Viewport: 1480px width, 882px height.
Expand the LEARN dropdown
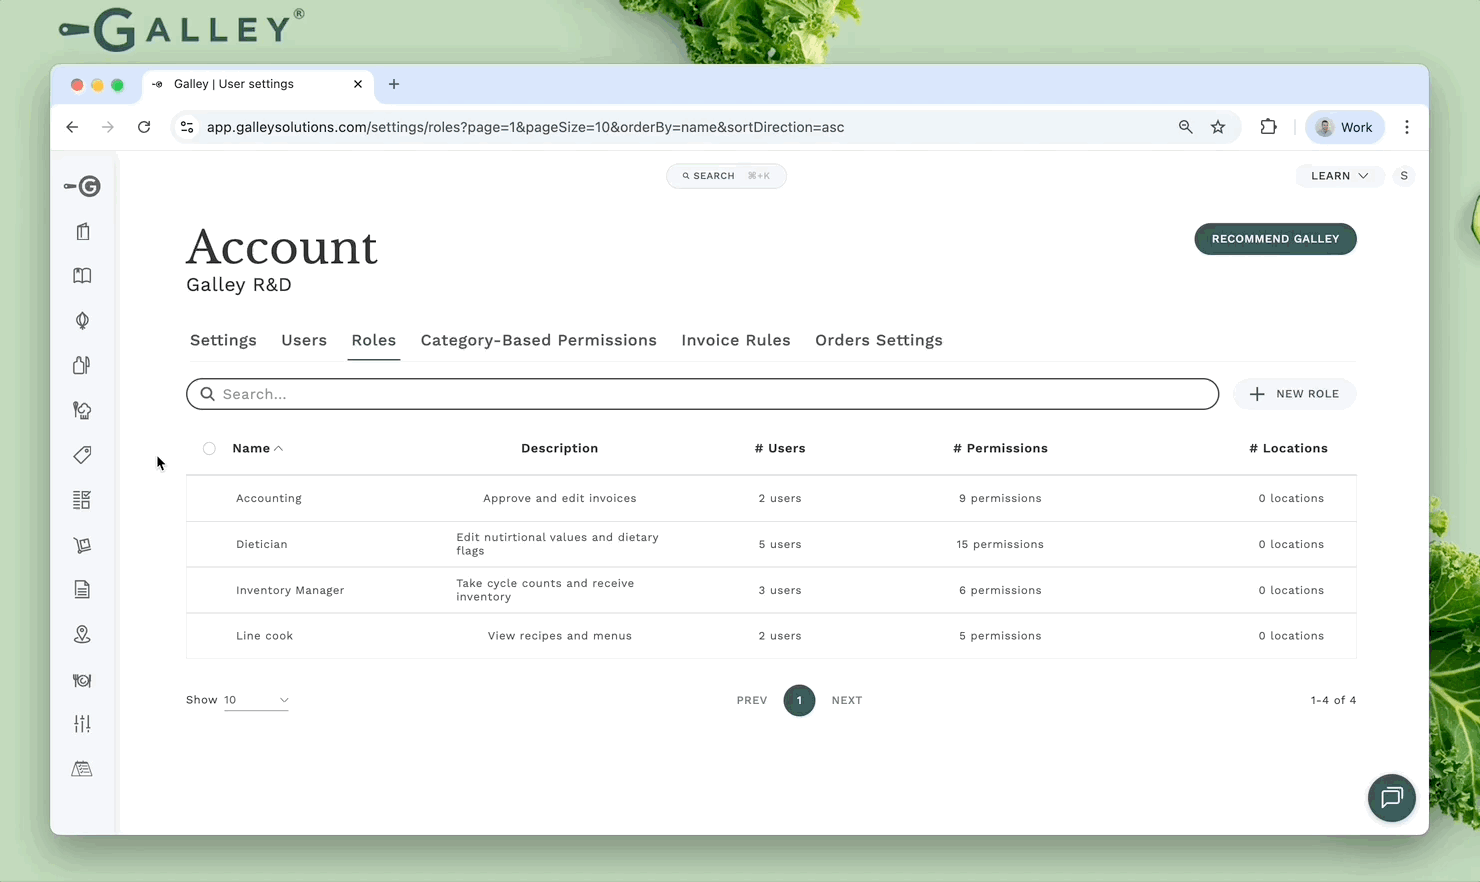[1340, 176]
